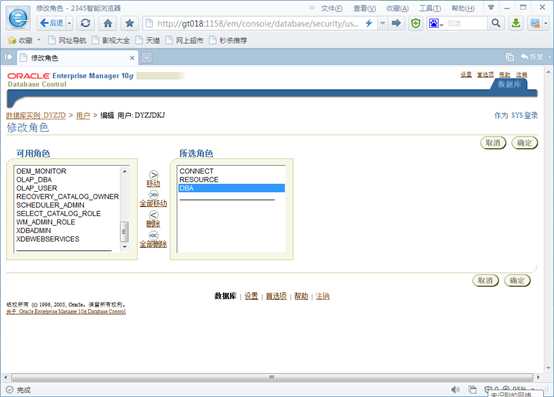This screenshot has height=397, width=554.
Task: Select SCHEDULER_ADMIN in the available roles list
Action: click(51, 205)
